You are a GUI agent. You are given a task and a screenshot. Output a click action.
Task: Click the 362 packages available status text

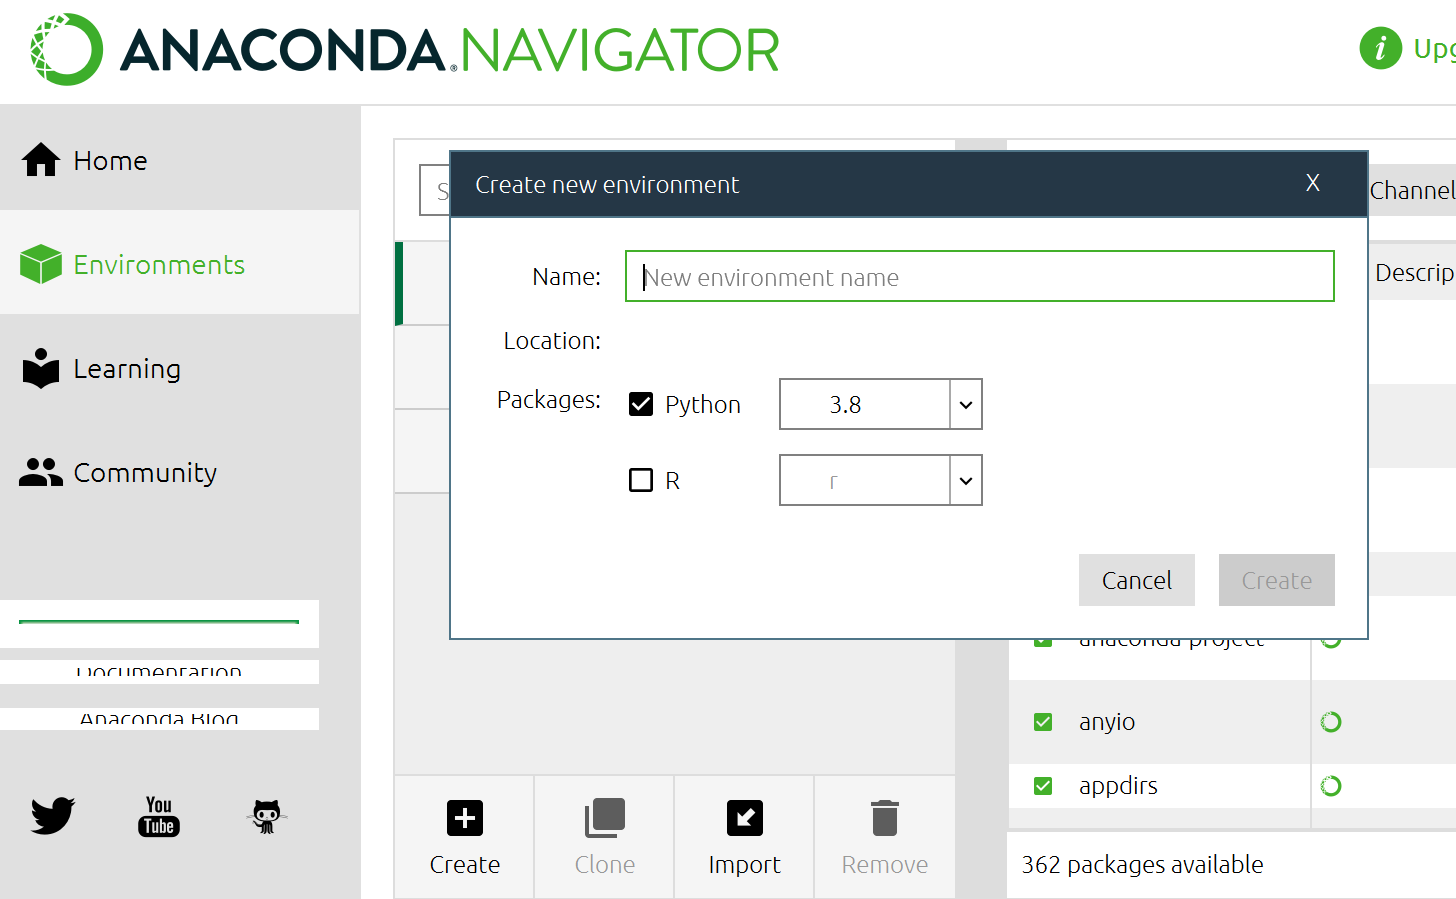(1142, 864)
